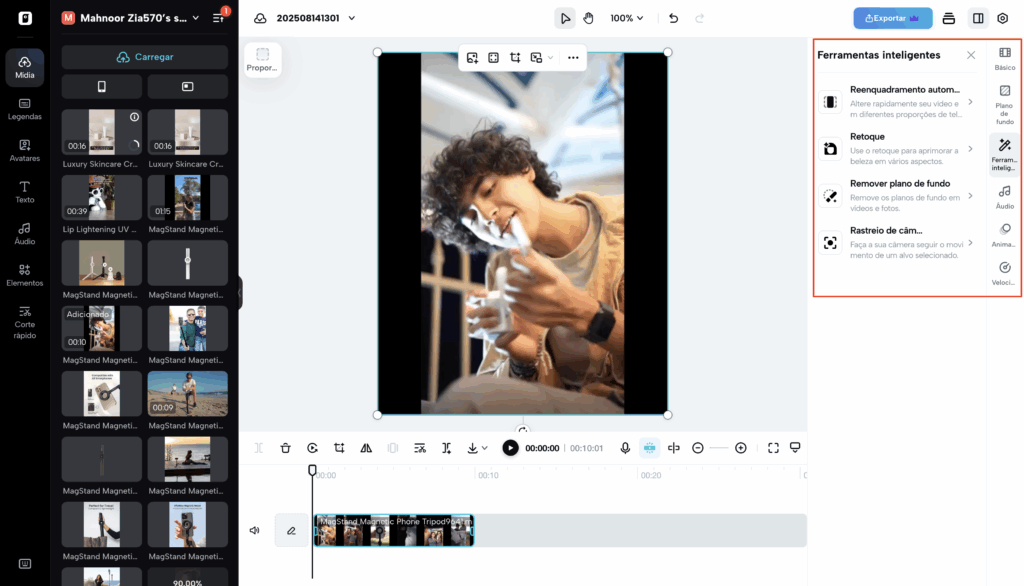The height and width of the screenshot is (586, 1024).
Task: Expand the Reenquadramento automático option
Action: 970,102
